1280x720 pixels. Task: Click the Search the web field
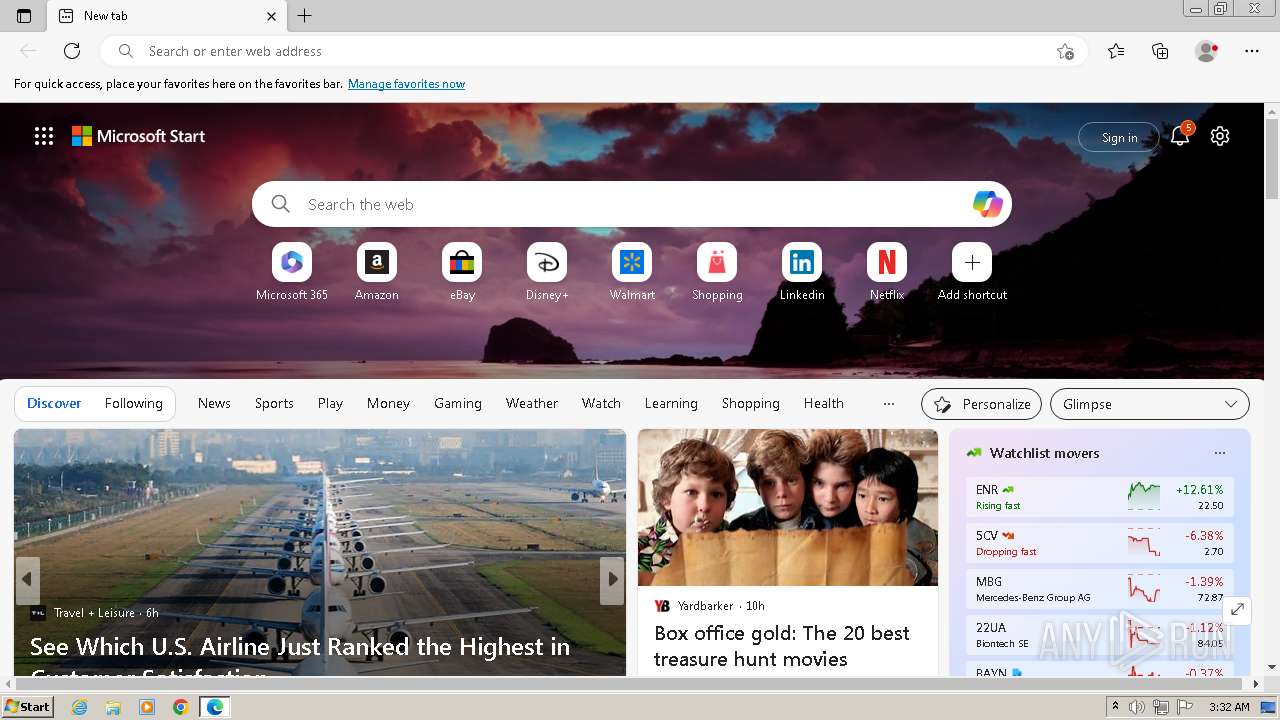pyautogui.click(x=632, y=204)
